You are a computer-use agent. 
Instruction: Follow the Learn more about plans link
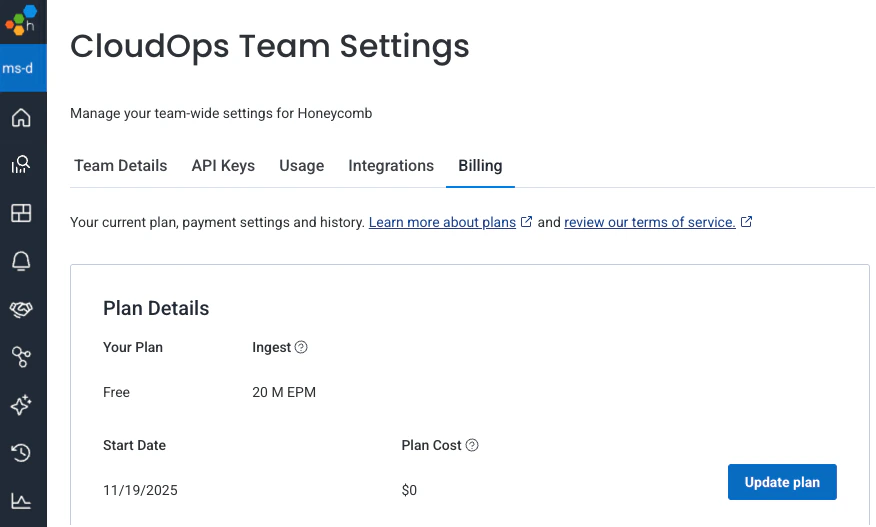pos(442,222)
